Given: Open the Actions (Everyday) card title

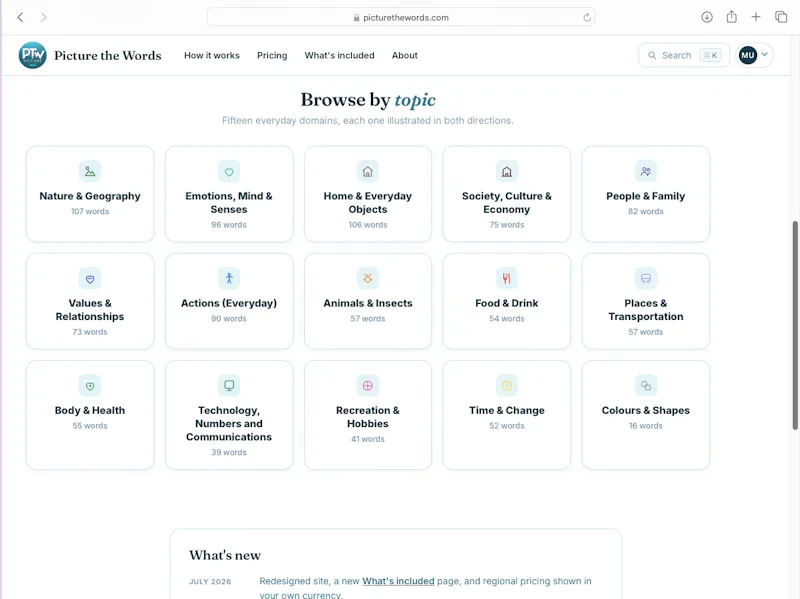Looking at the screenshot, I should 229,303.
